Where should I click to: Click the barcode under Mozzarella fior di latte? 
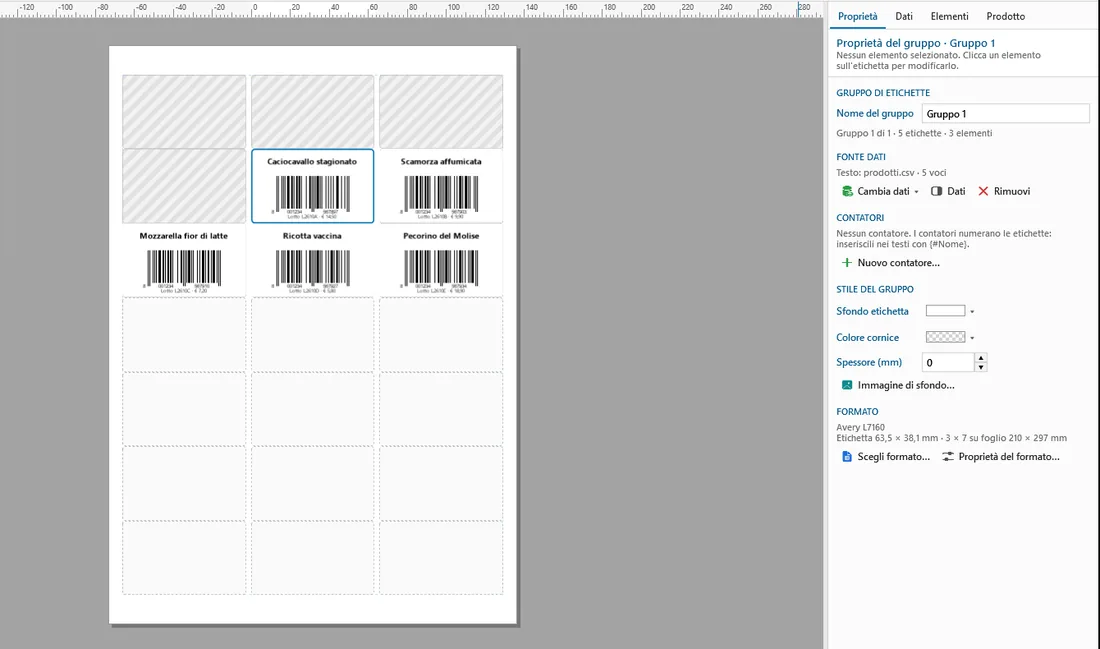(184, 269)
